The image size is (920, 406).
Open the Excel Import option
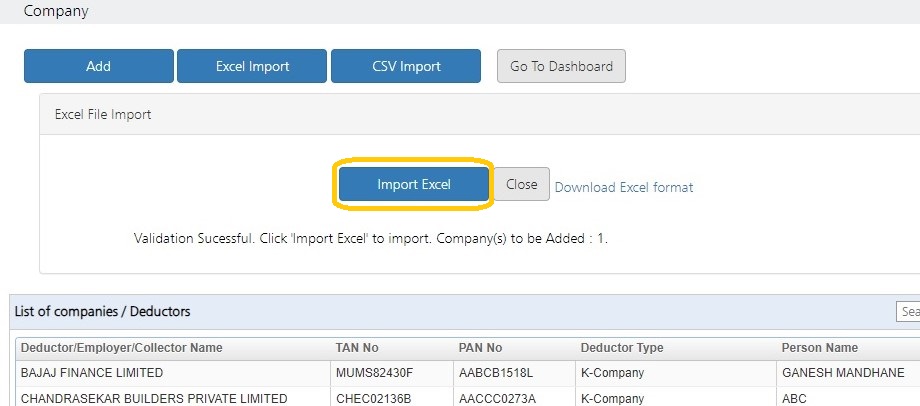(252, 66)
